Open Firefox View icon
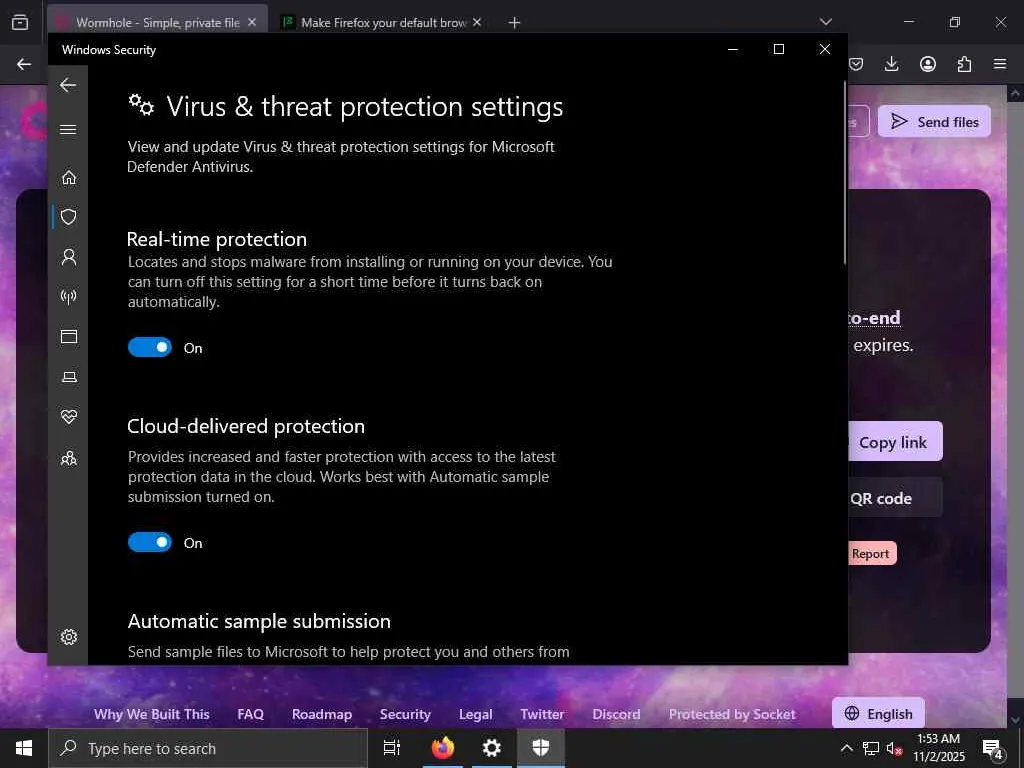 pyautogui.click(x=20, y=22)
